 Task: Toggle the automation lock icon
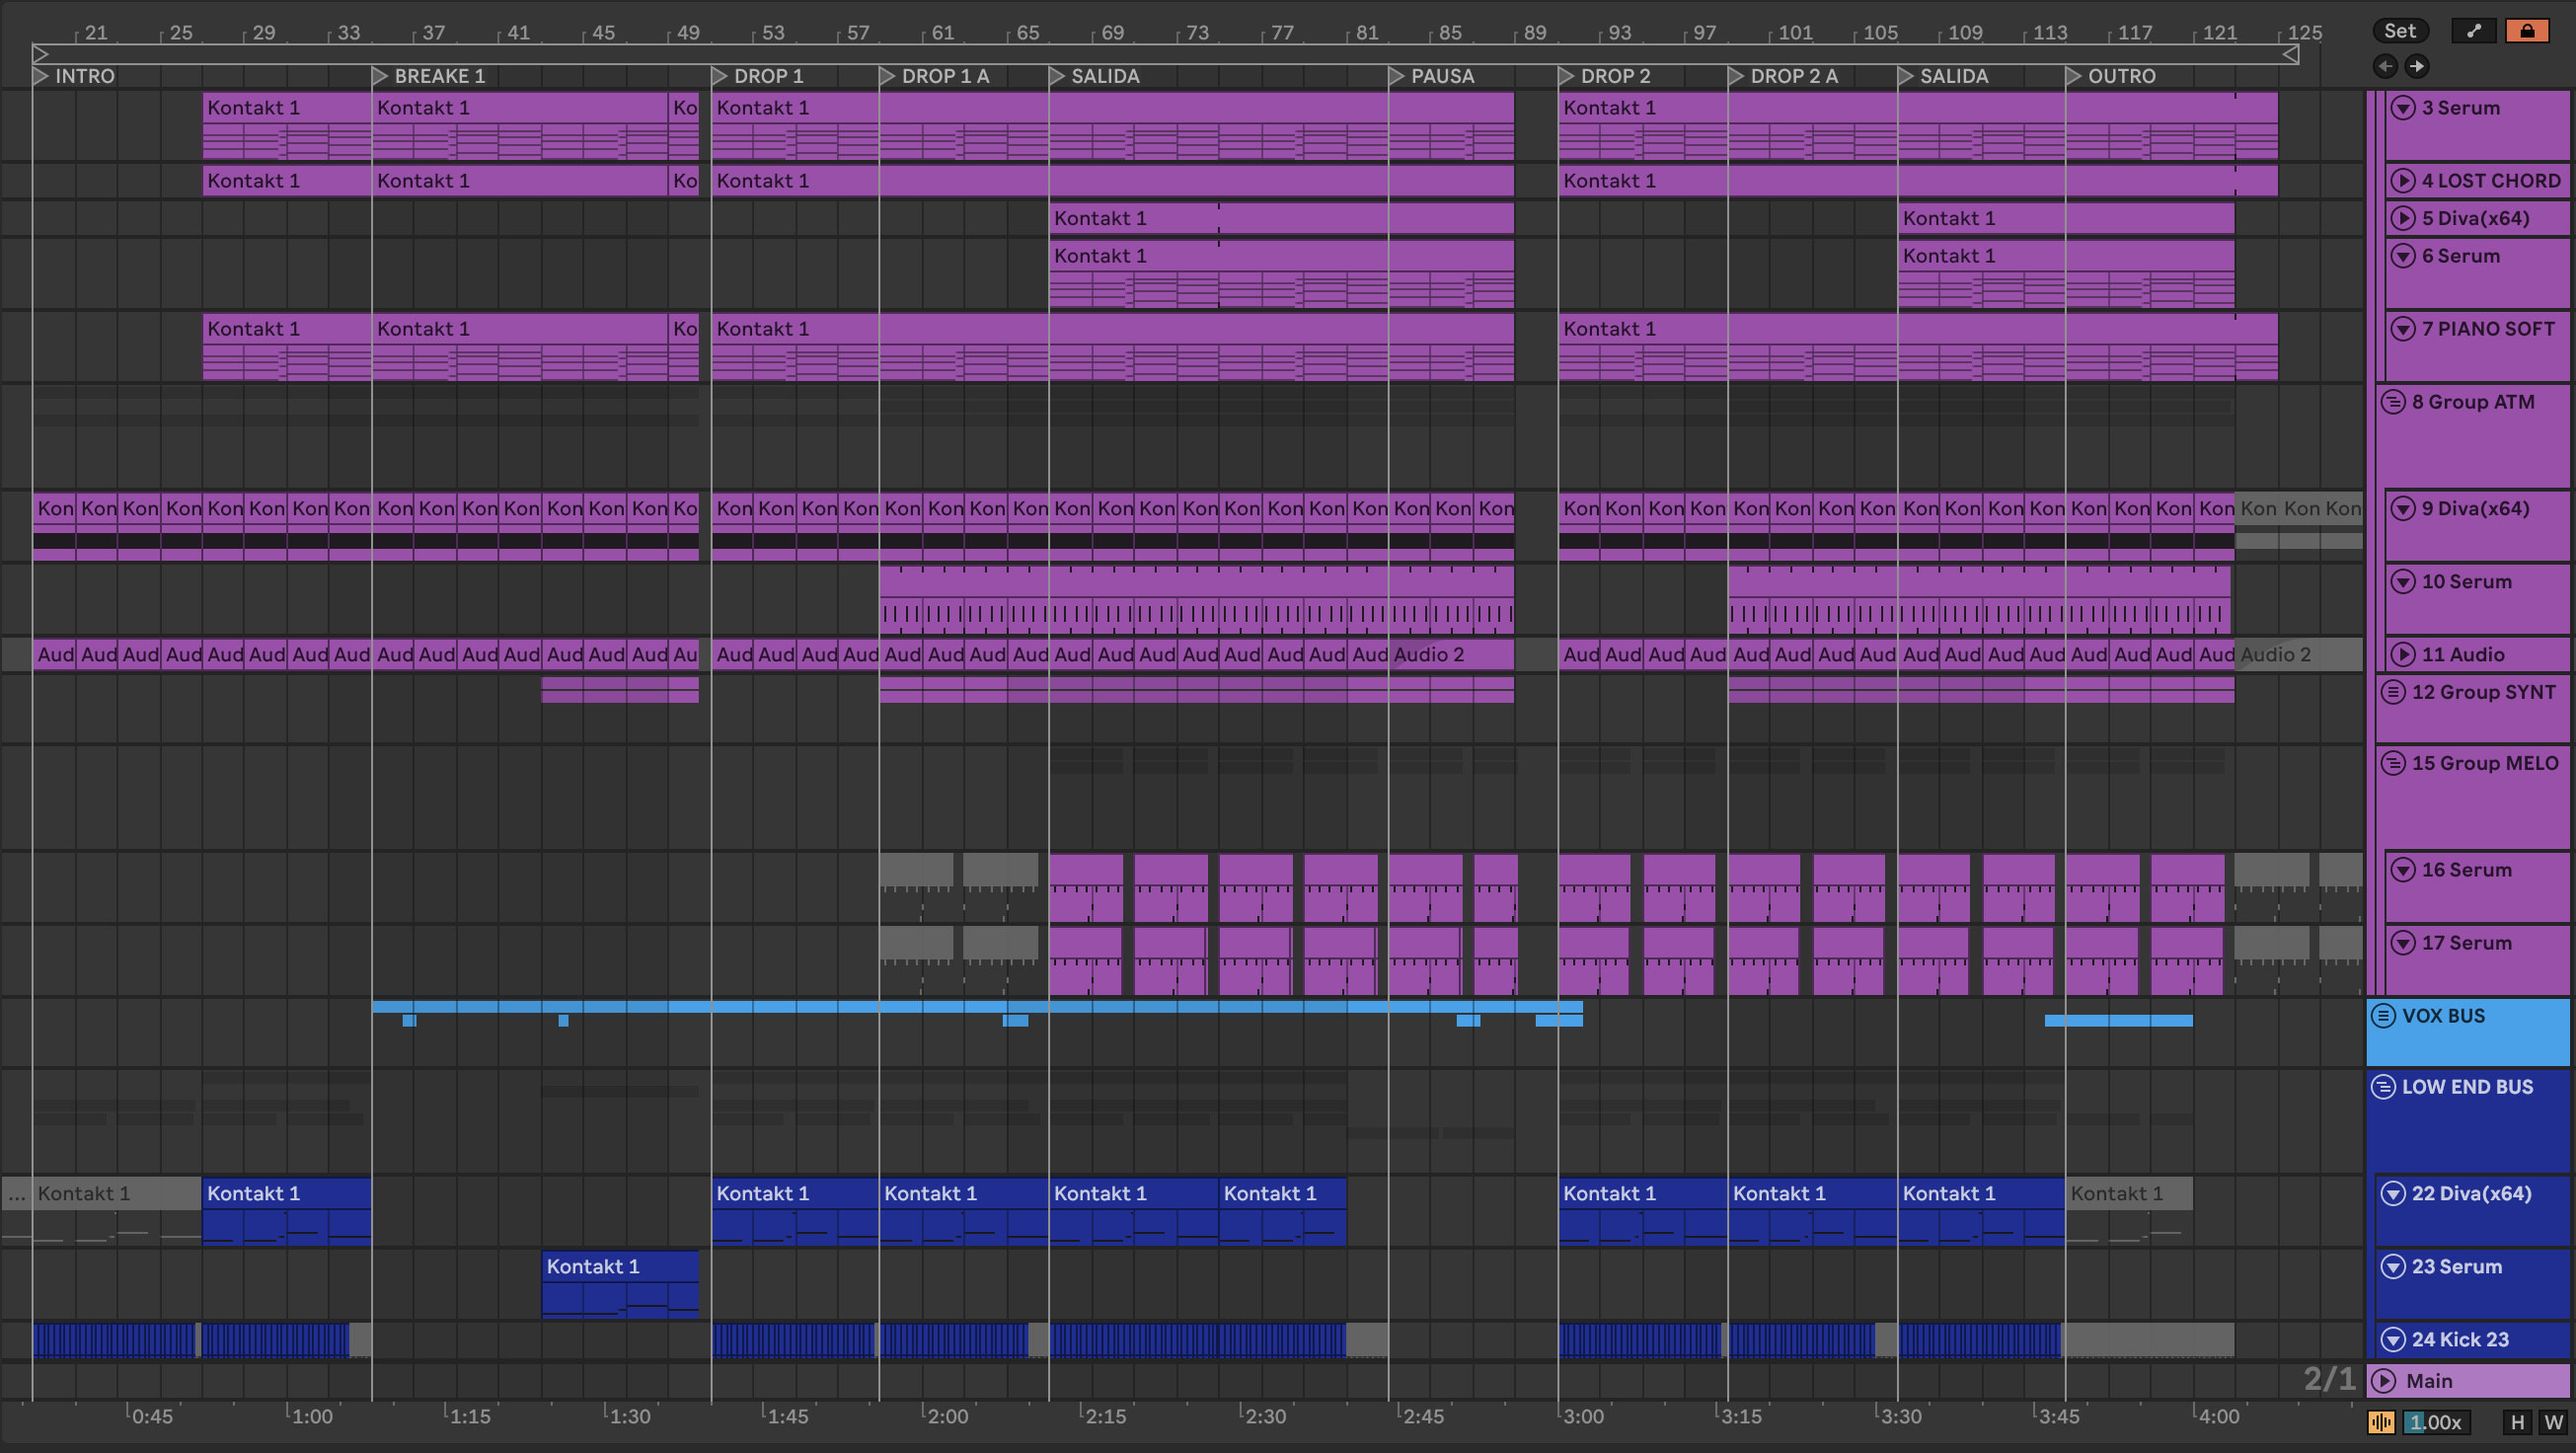tap(2526, 31)
